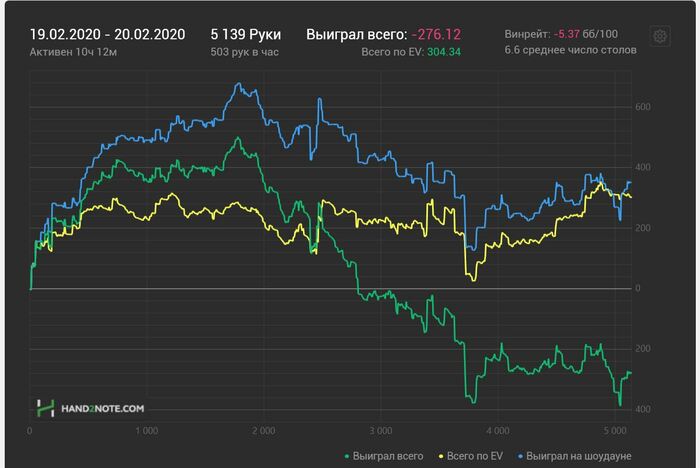The image size is (700, 468).
Task: Click the 'Активен 10ч 12м' activity text
Action: click(76, 51)
